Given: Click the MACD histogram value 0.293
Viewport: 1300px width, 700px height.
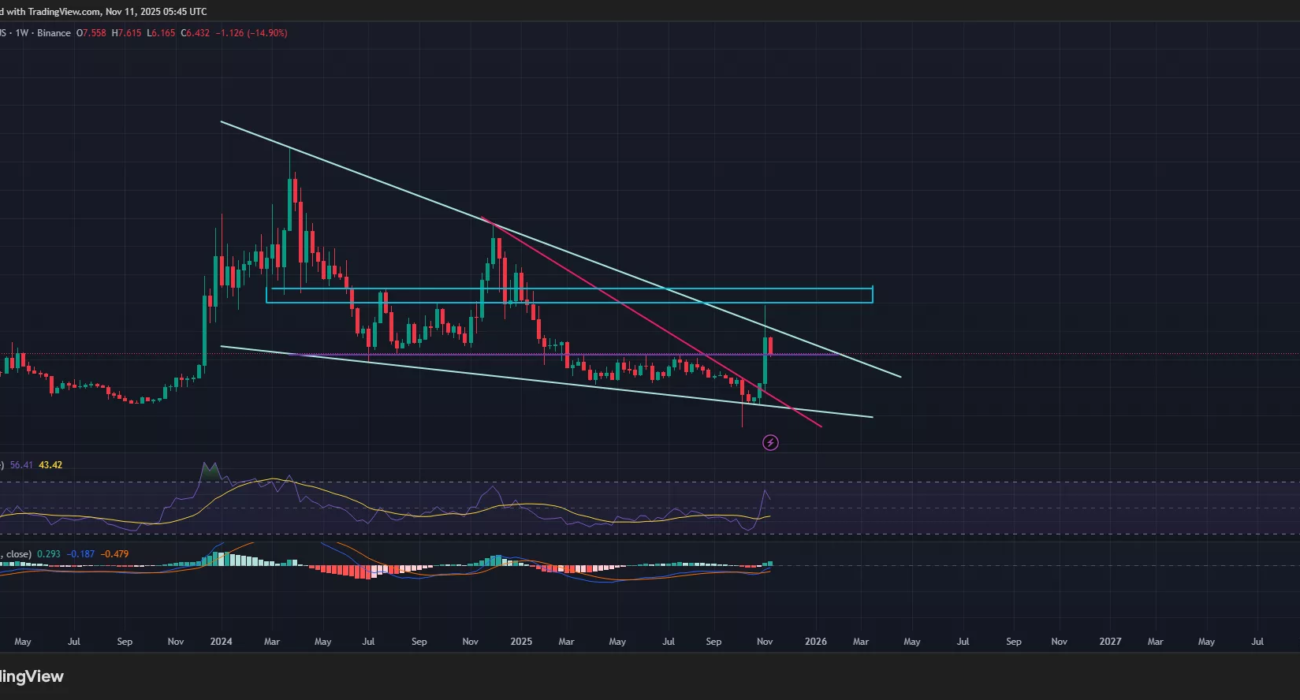Looking at the screenshot, I should click(x=47, y=553).
